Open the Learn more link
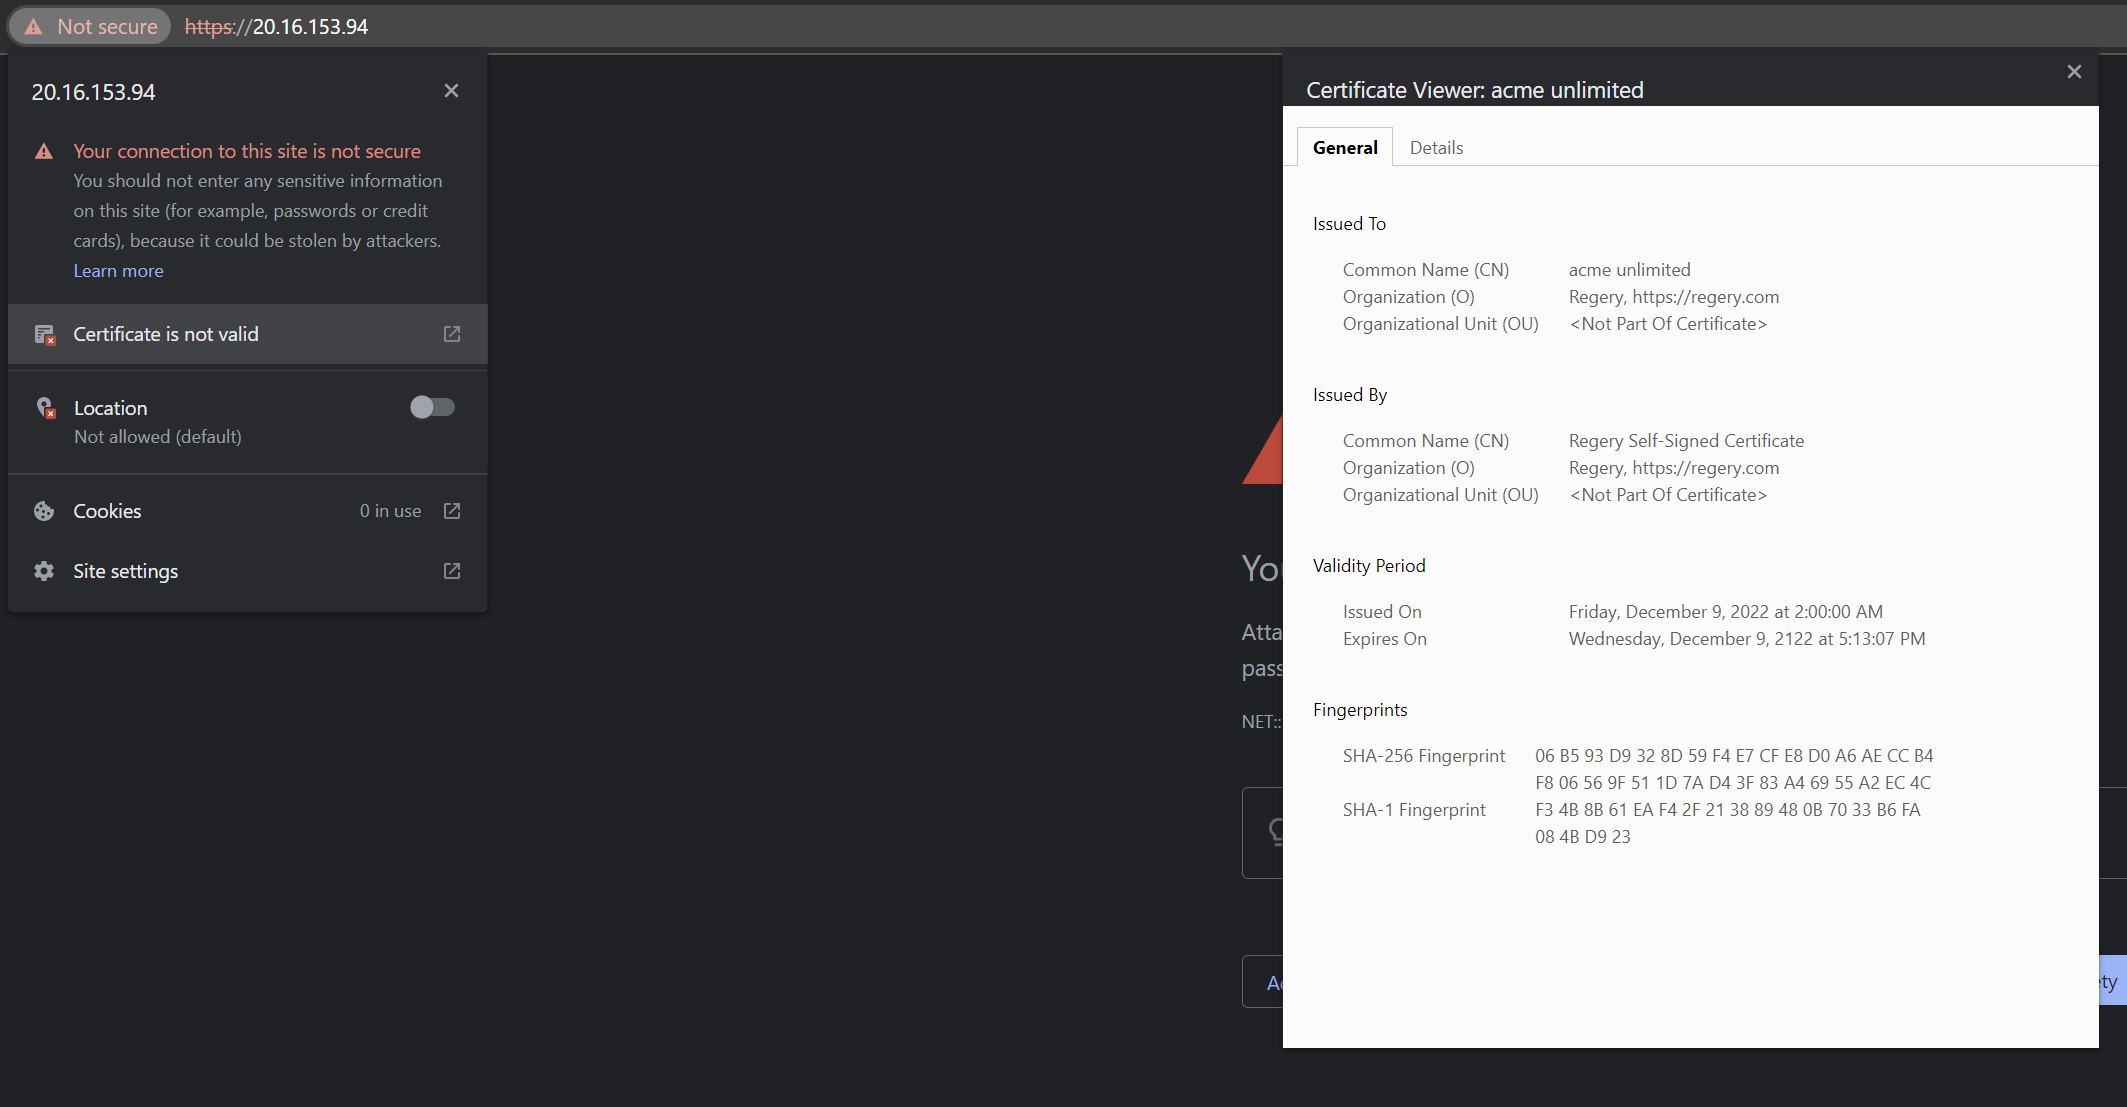 click(118, 271)
